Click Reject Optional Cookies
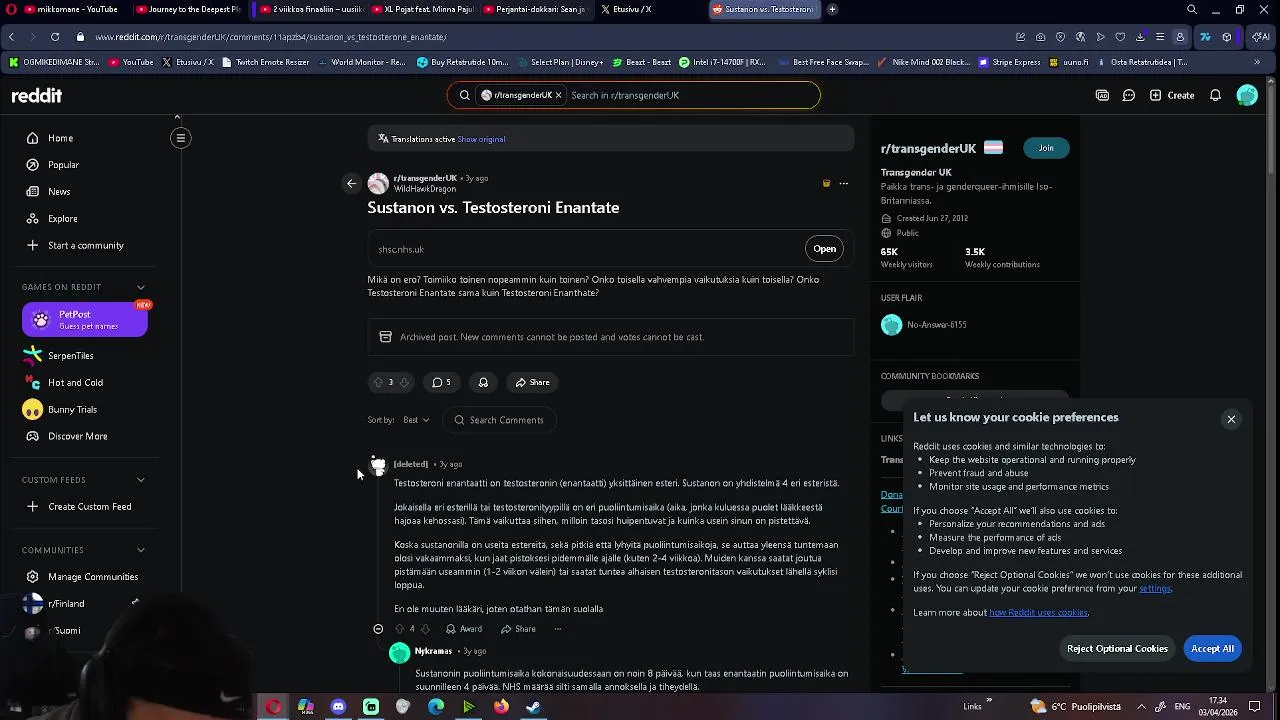Image resolution: width=1280 pixels, height=720 pixels. pyautogui.click(x=1117, y=649)
